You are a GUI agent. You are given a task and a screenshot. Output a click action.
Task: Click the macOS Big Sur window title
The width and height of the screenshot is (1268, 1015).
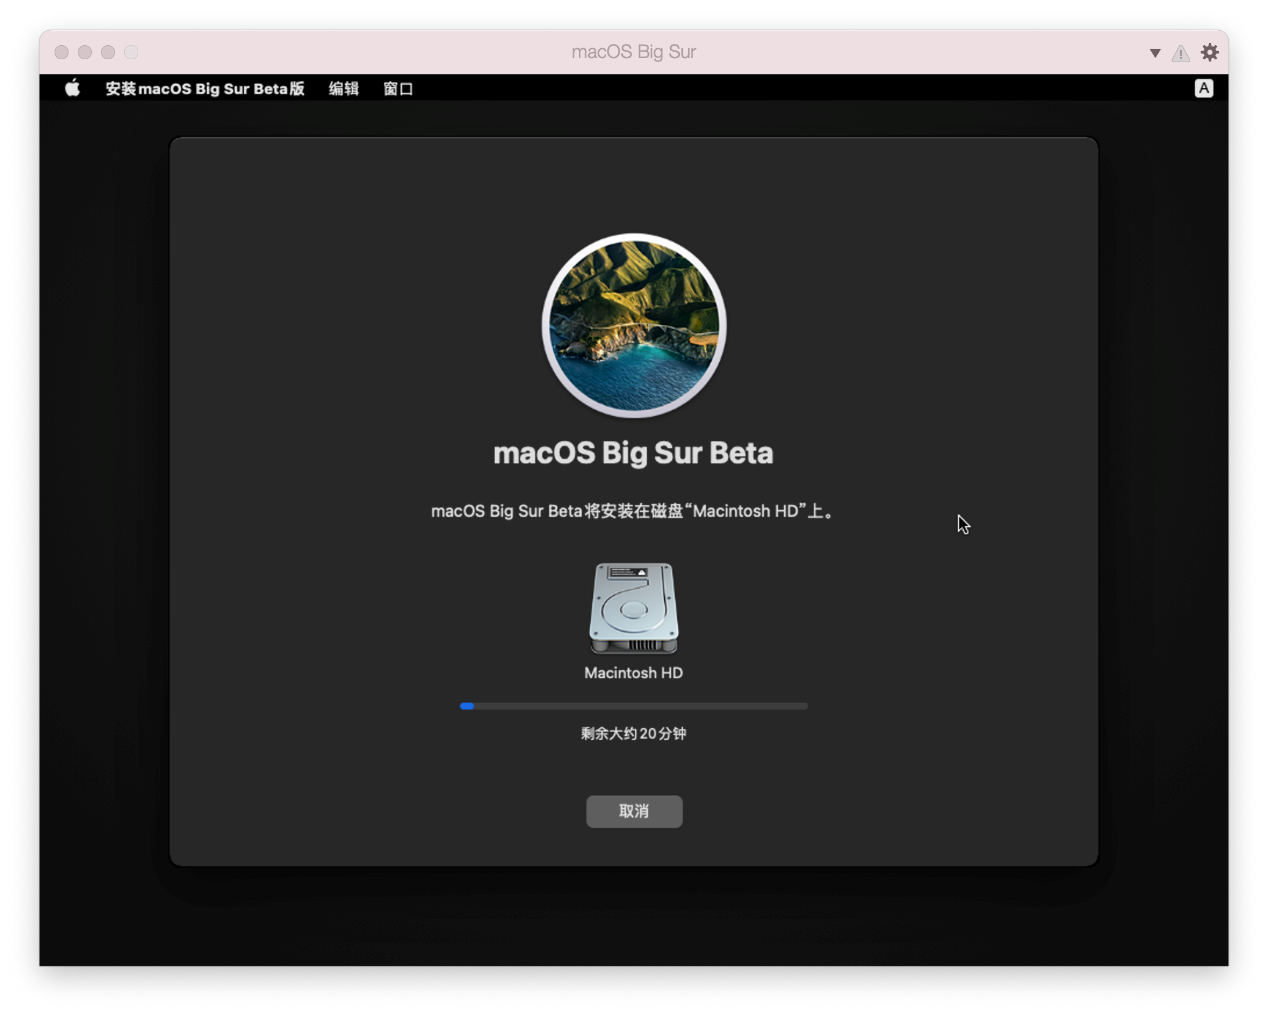coord(634,52)
